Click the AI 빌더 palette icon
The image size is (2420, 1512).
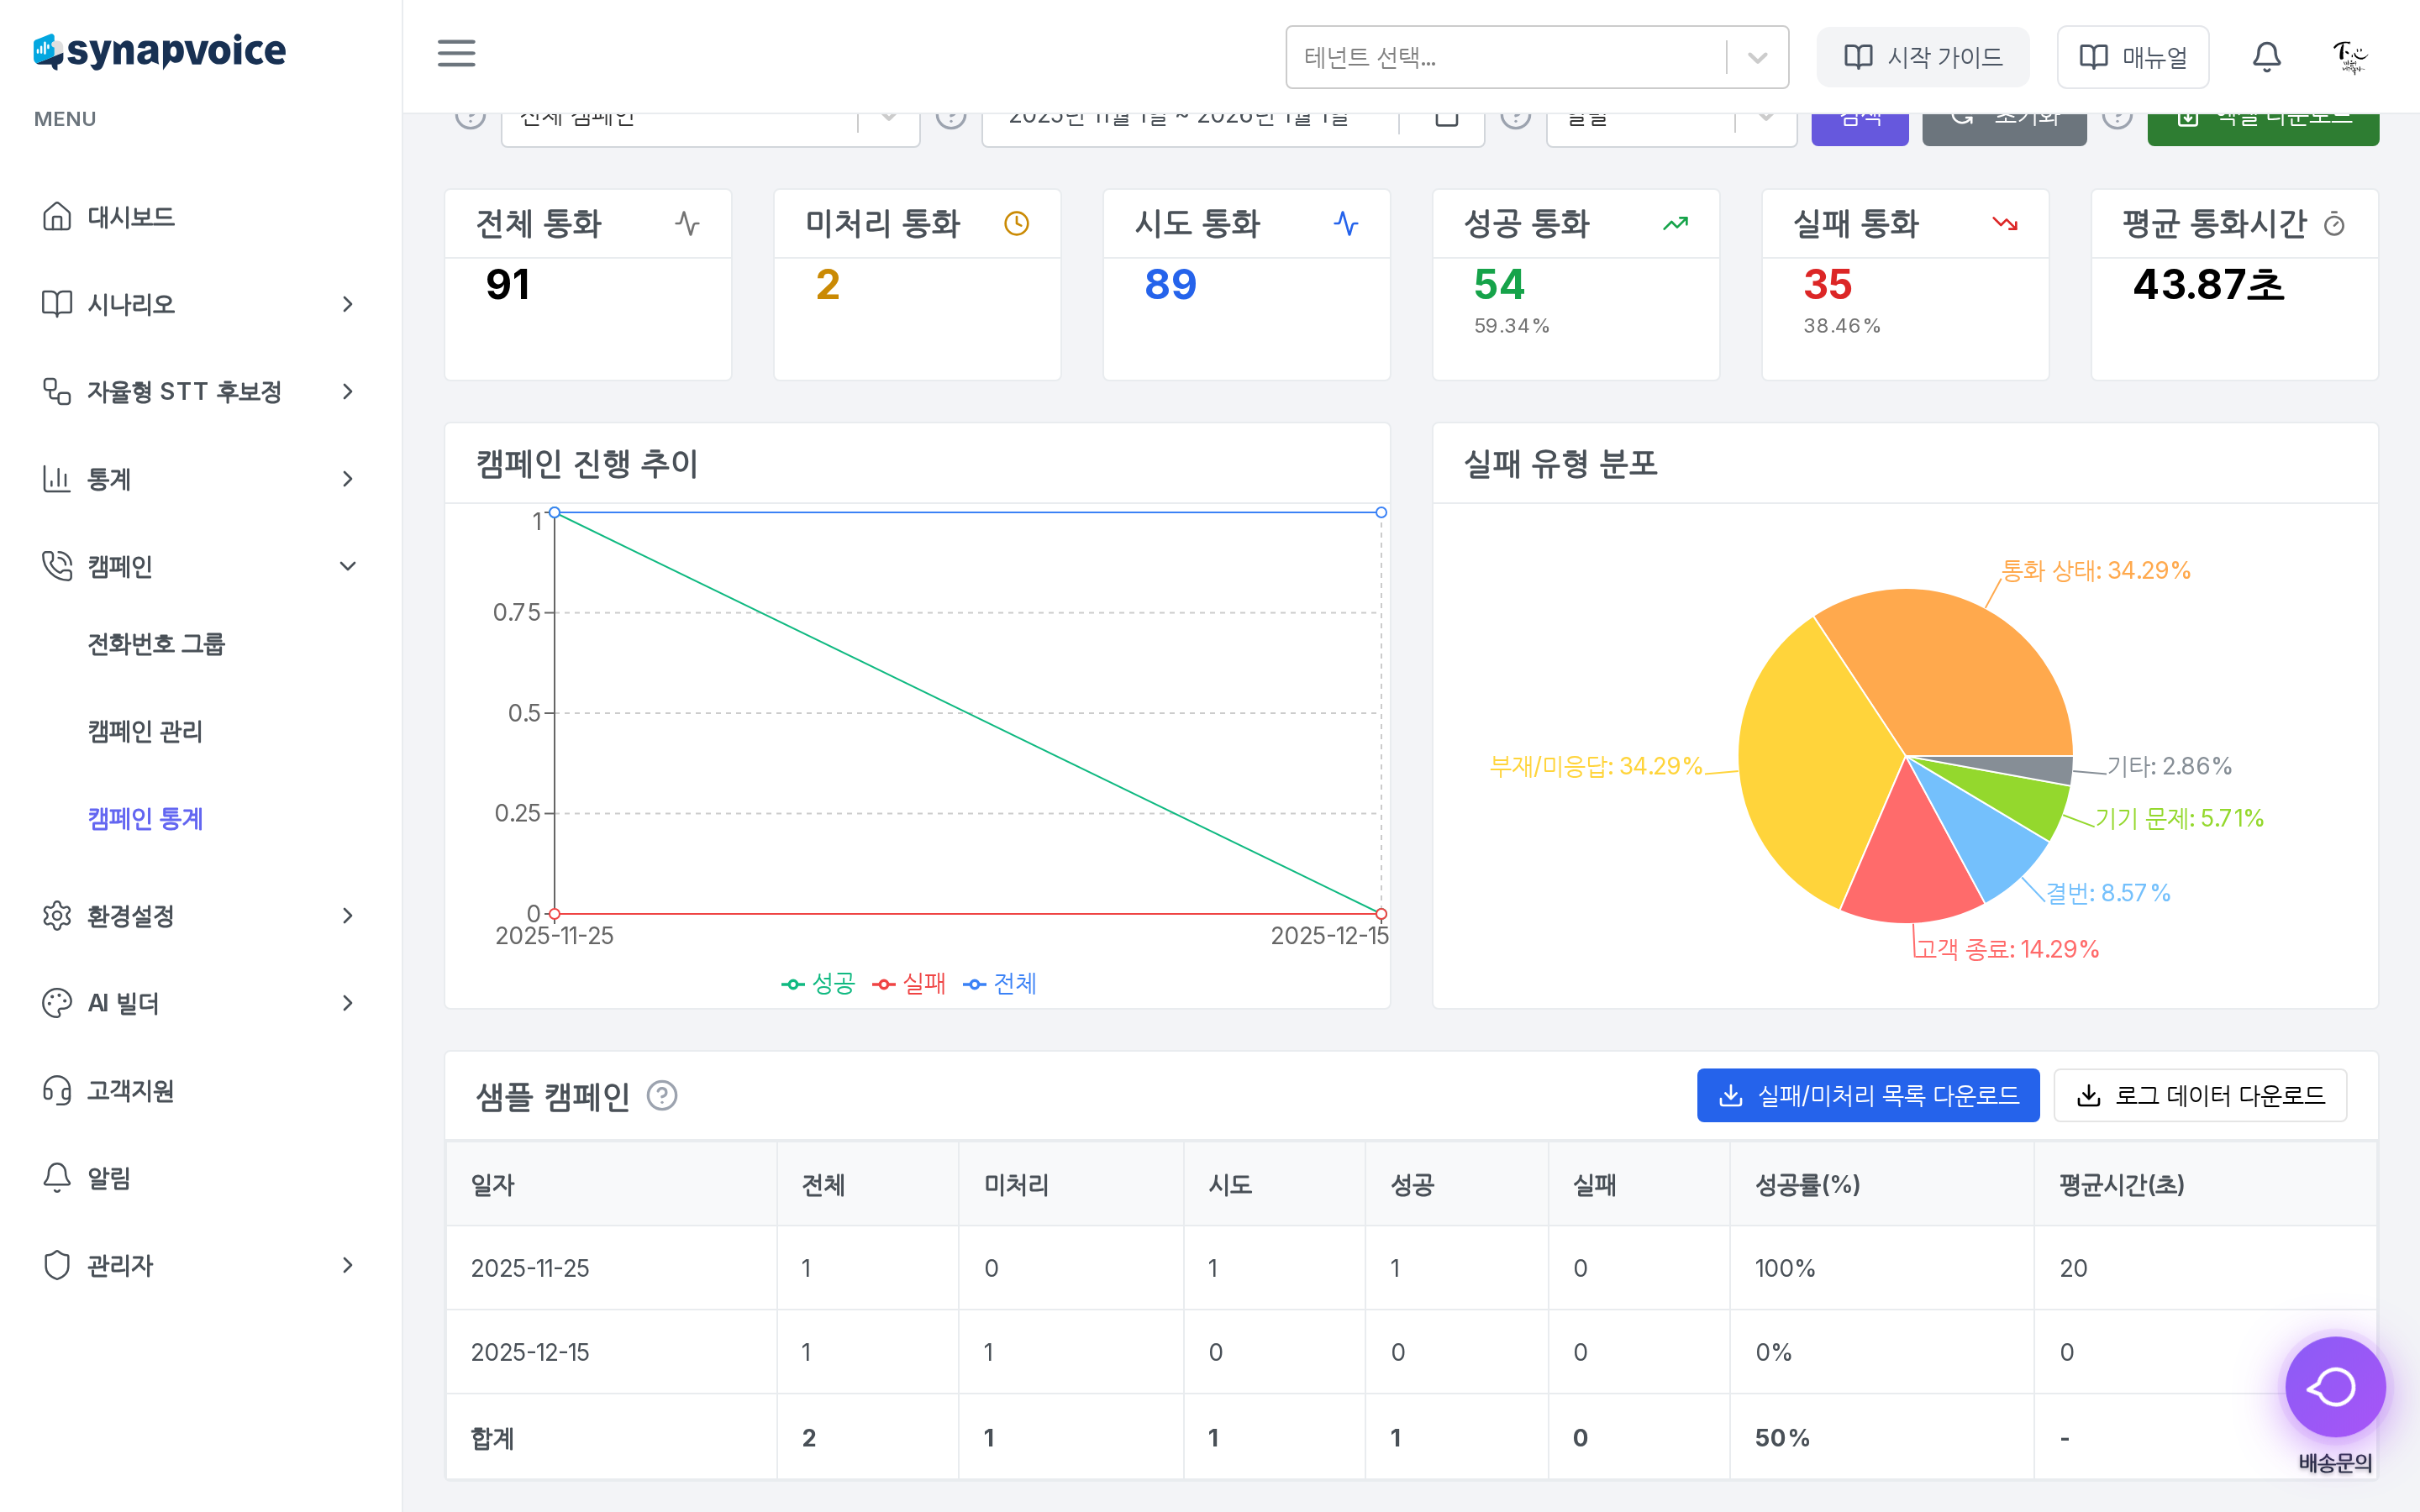pos(57,1003)
